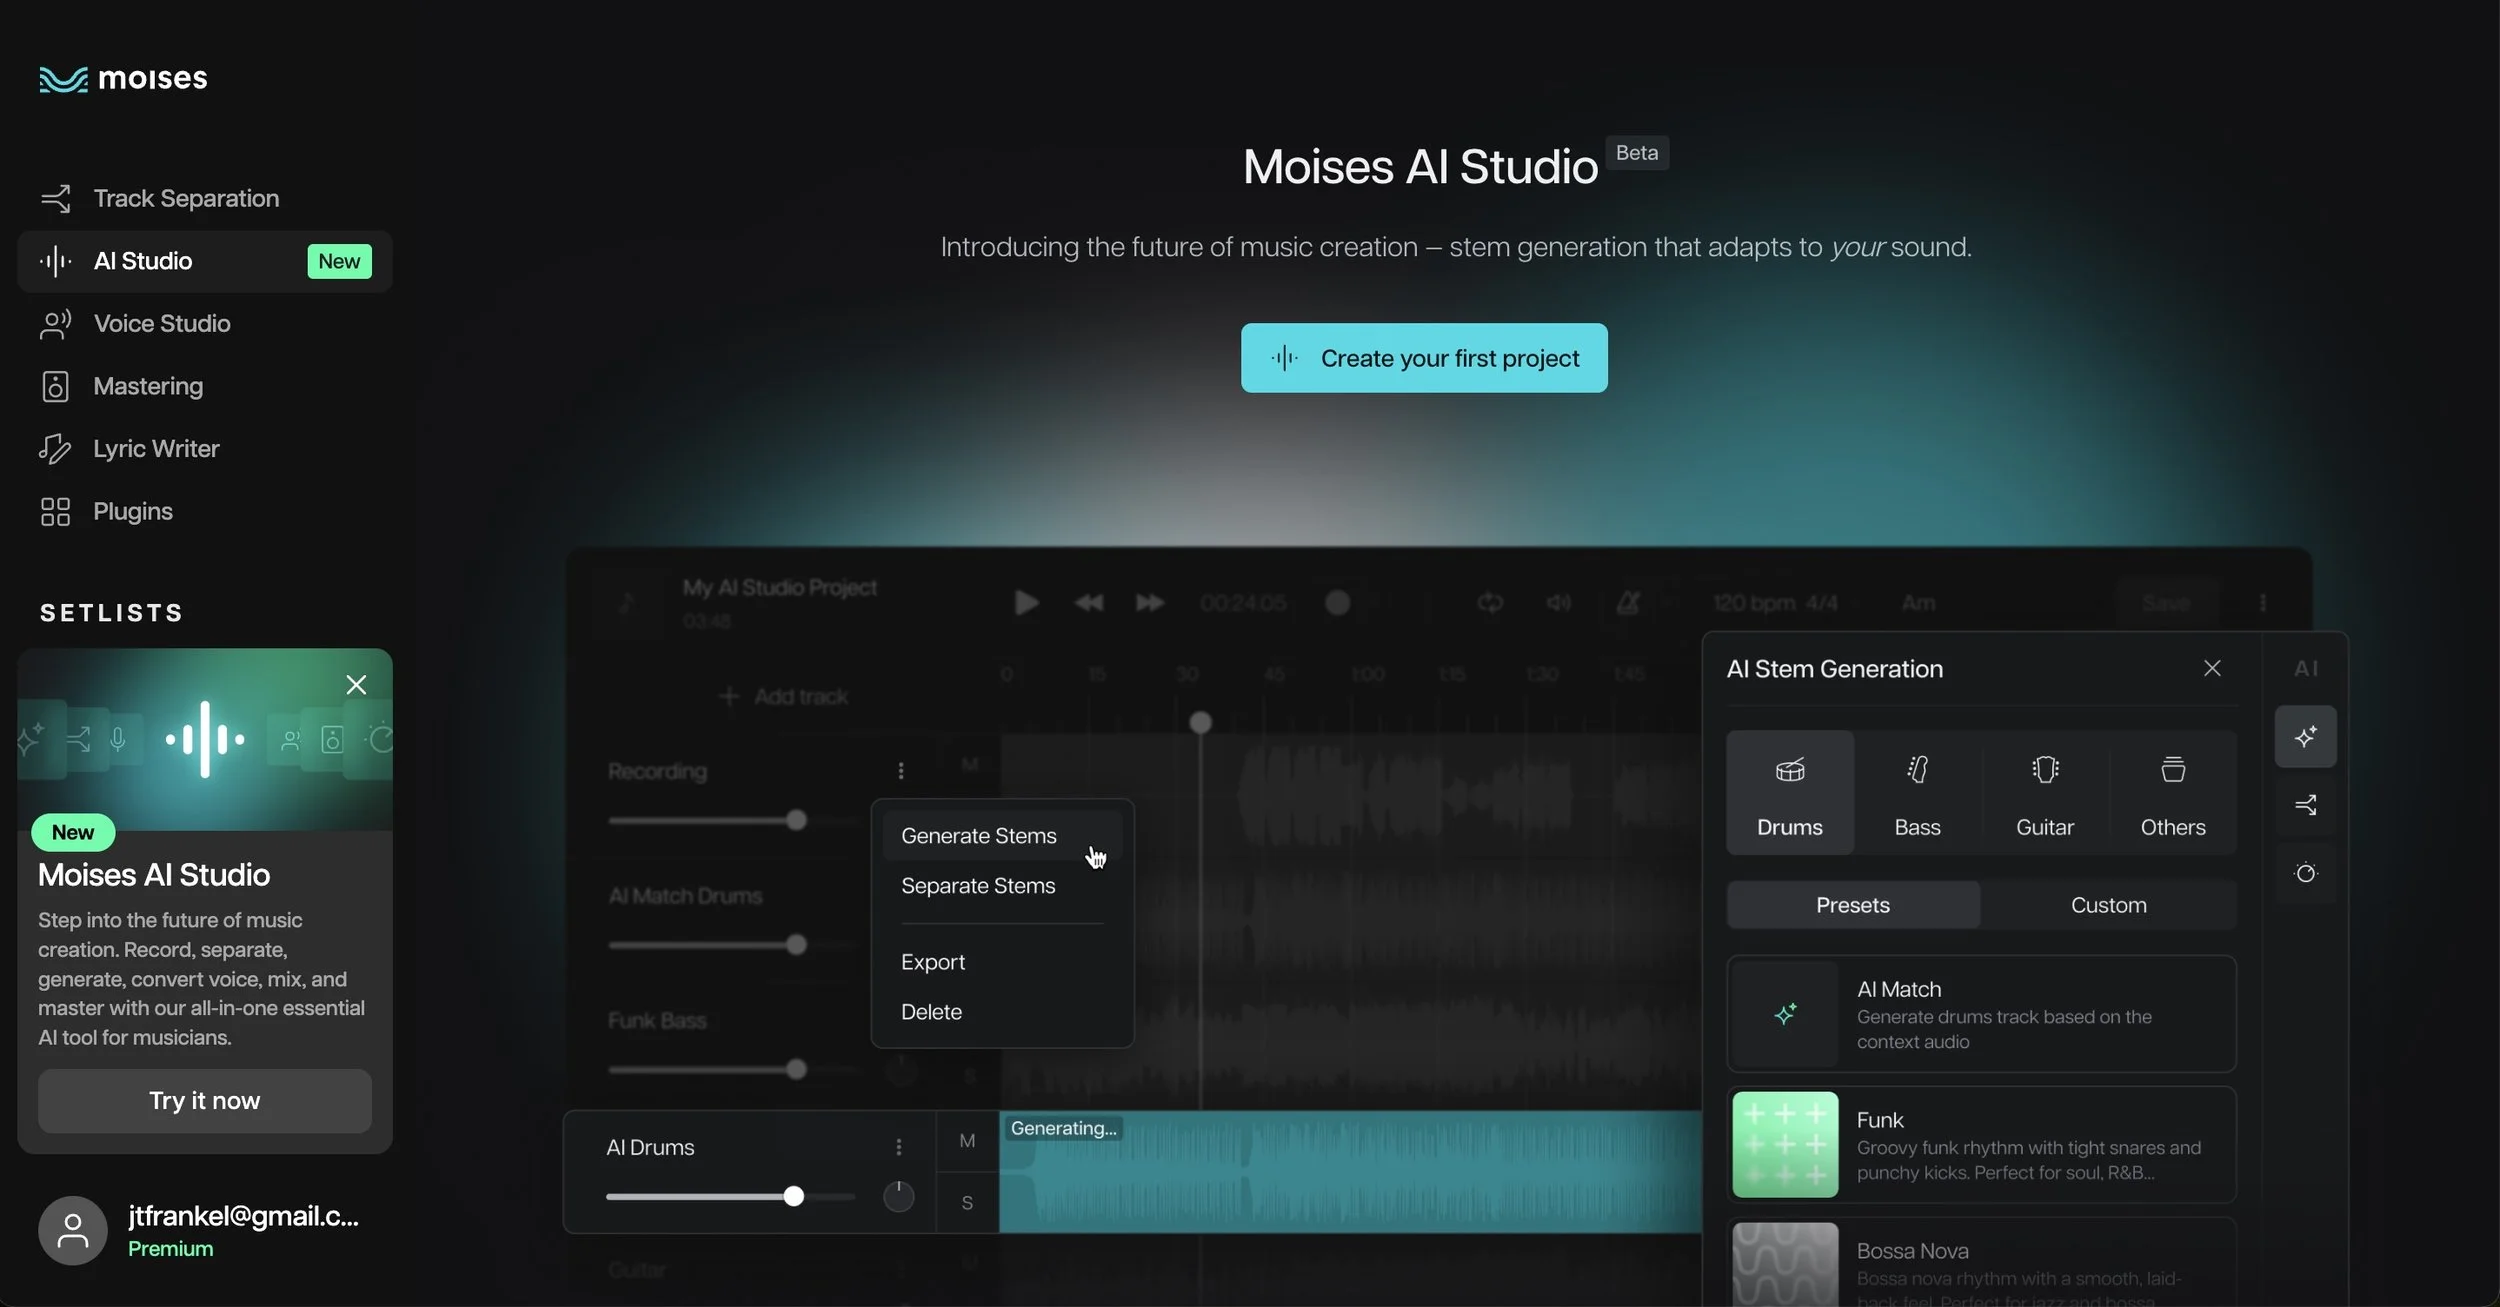This screenshot has width=2500, height=1307.
Task: Click the volume speaker icon in transport
Action: [1558, 603]
